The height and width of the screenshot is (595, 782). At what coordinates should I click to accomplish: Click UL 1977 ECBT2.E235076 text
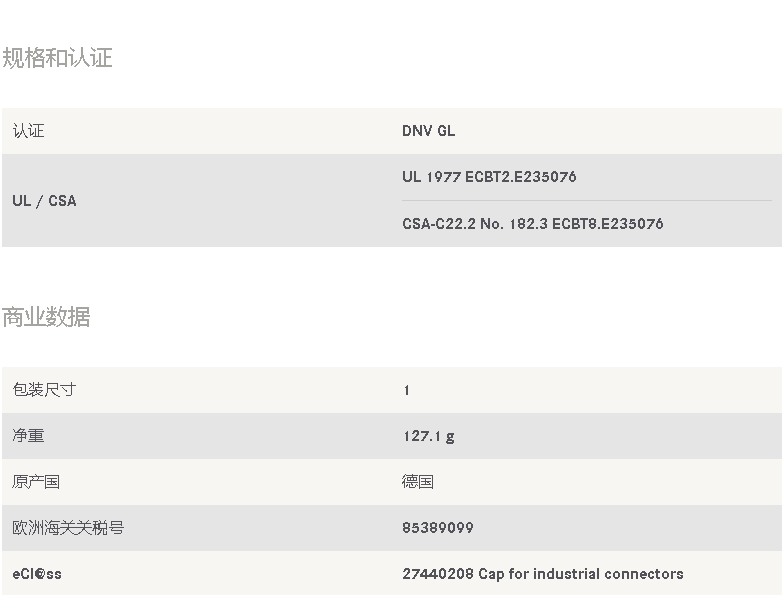tap(489, 177)
